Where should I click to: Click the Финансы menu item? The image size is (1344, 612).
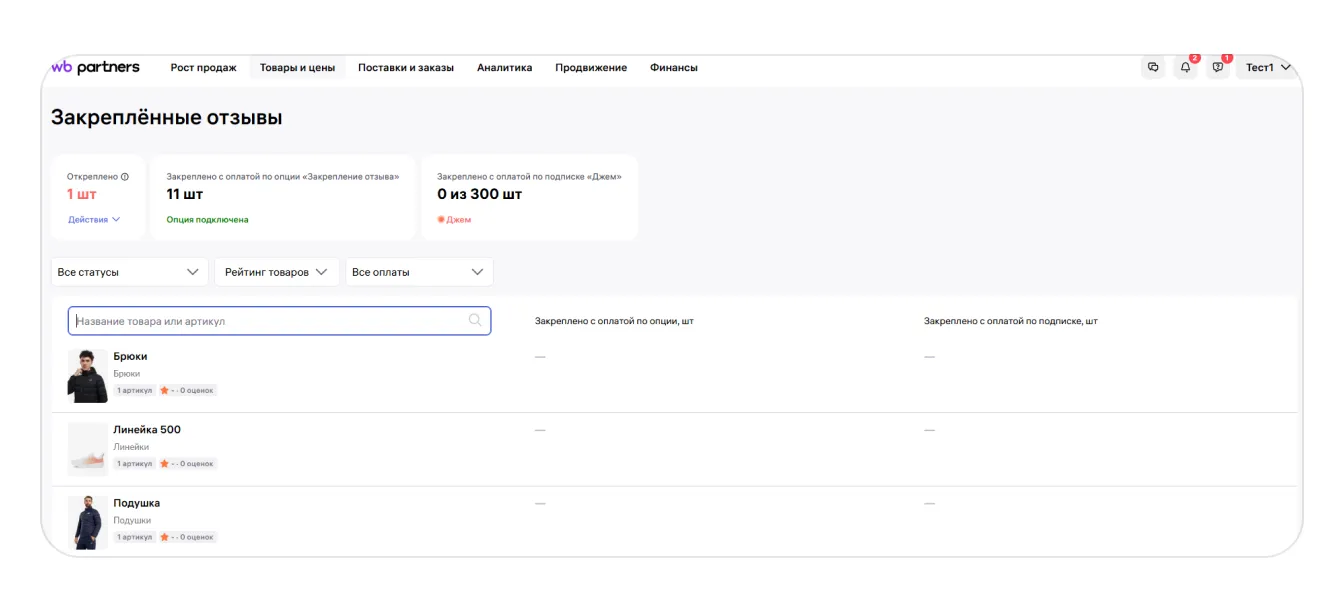click(673, 67)
